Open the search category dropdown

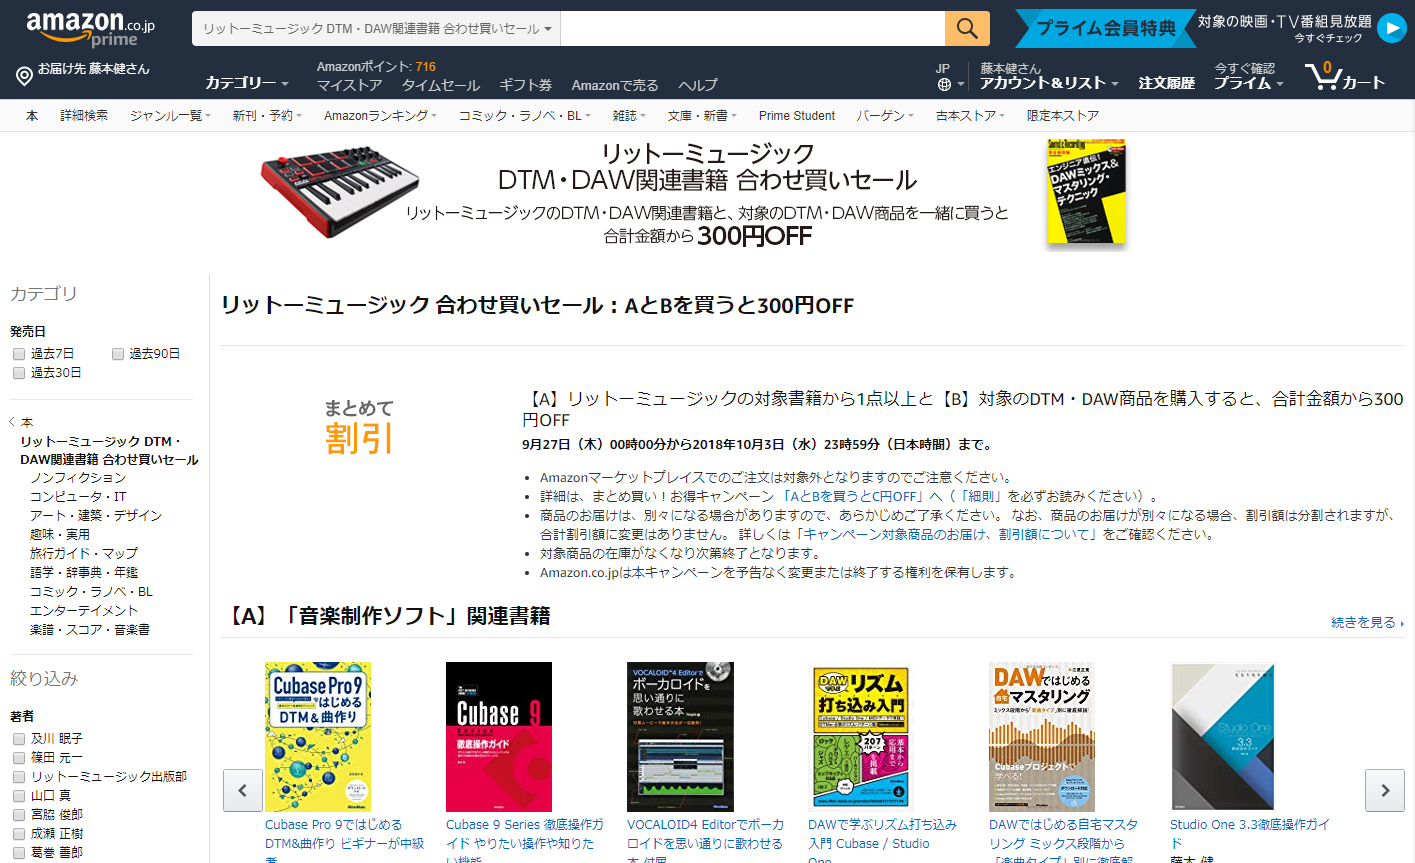pyautogui.click(x=376, y=29)
